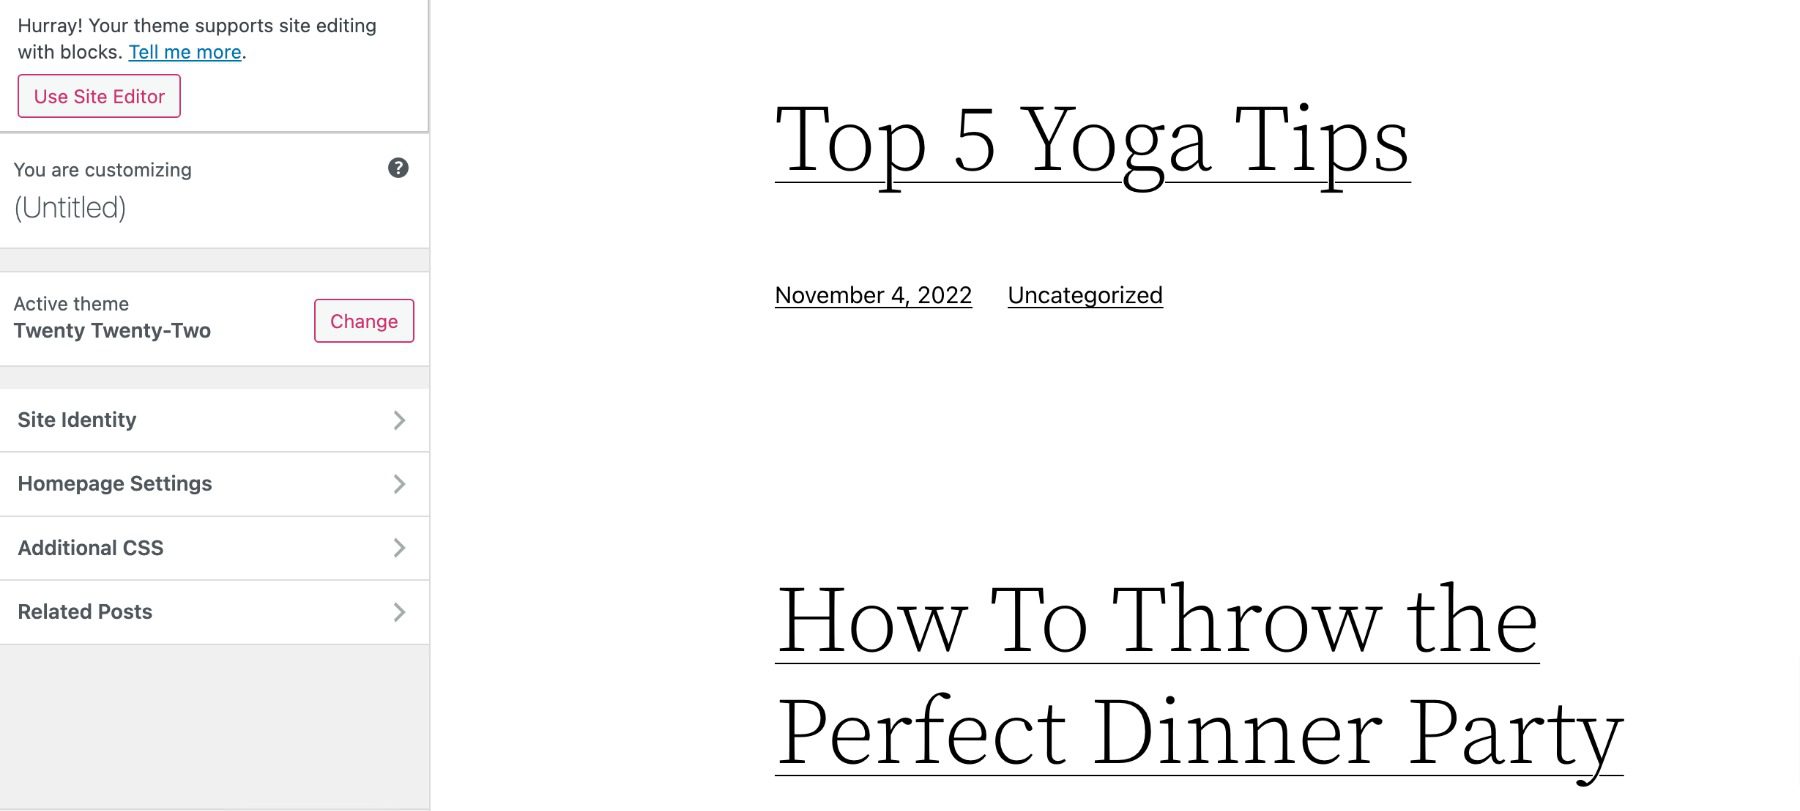Click the Change theme button

pyautogui.click(x=364, y=321)
